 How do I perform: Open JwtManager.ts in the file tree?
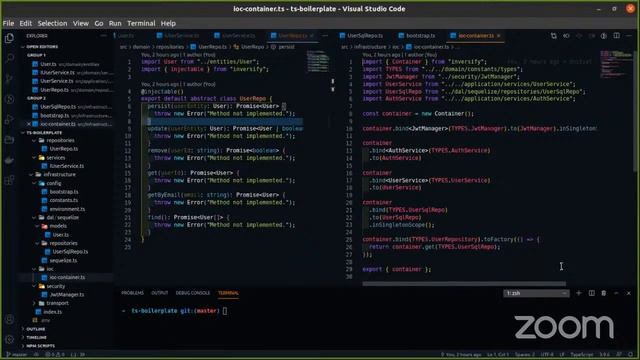click(x=67, y=295)
